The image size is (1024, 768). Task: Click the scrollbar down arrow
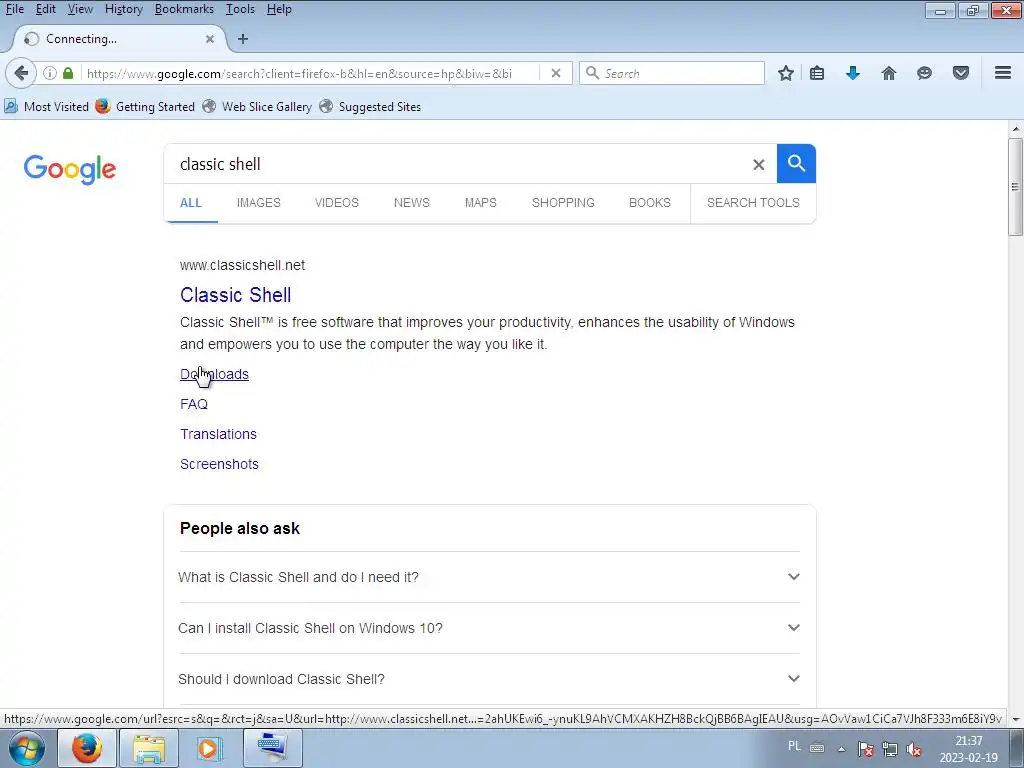(1016, 719)
